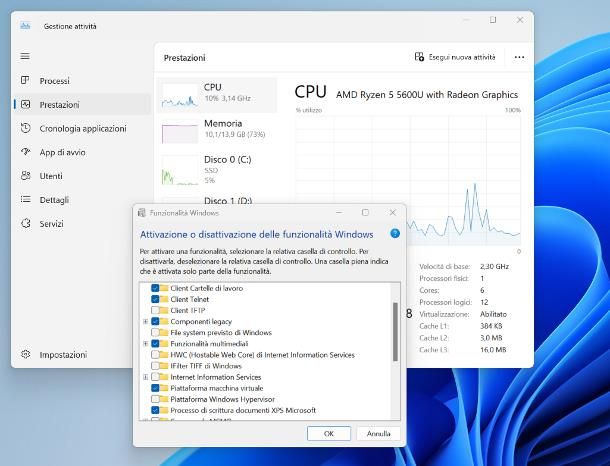Select the Disco 0 (C:) performance item
The image size is (610, 466).
218,170
